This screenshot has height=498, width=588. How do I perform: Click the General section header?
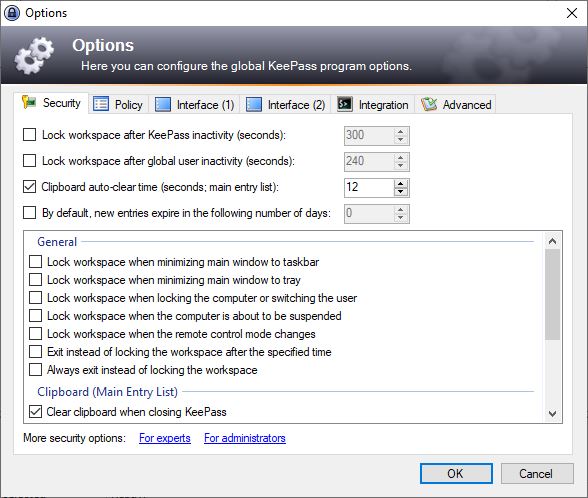pyautogui.click(x=57, y=242)
